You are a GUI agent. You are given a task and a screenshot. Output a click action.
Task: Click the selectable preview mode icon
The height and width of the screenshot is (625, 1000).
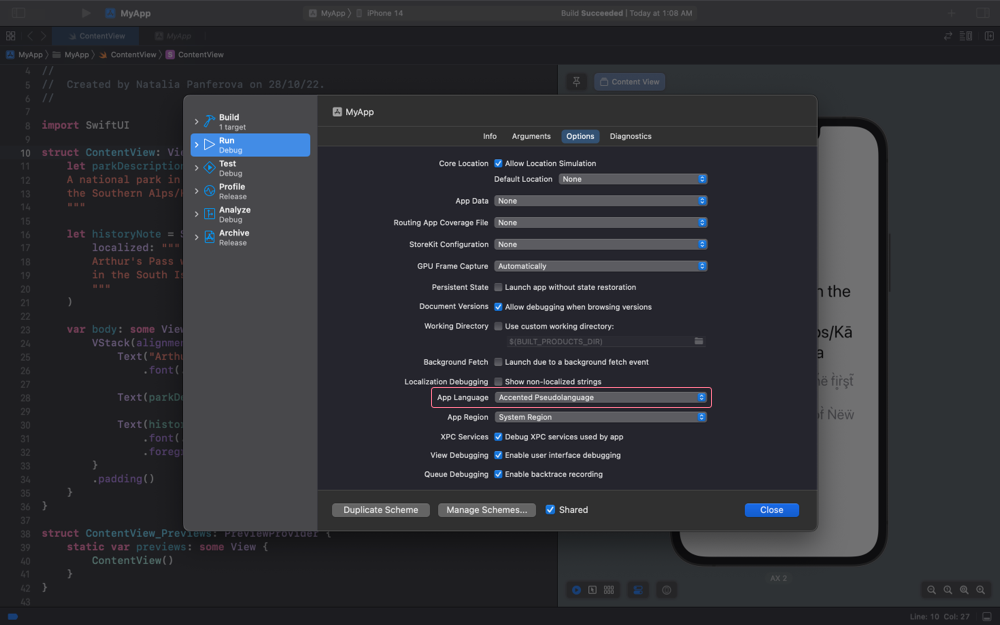pos(592,590)
